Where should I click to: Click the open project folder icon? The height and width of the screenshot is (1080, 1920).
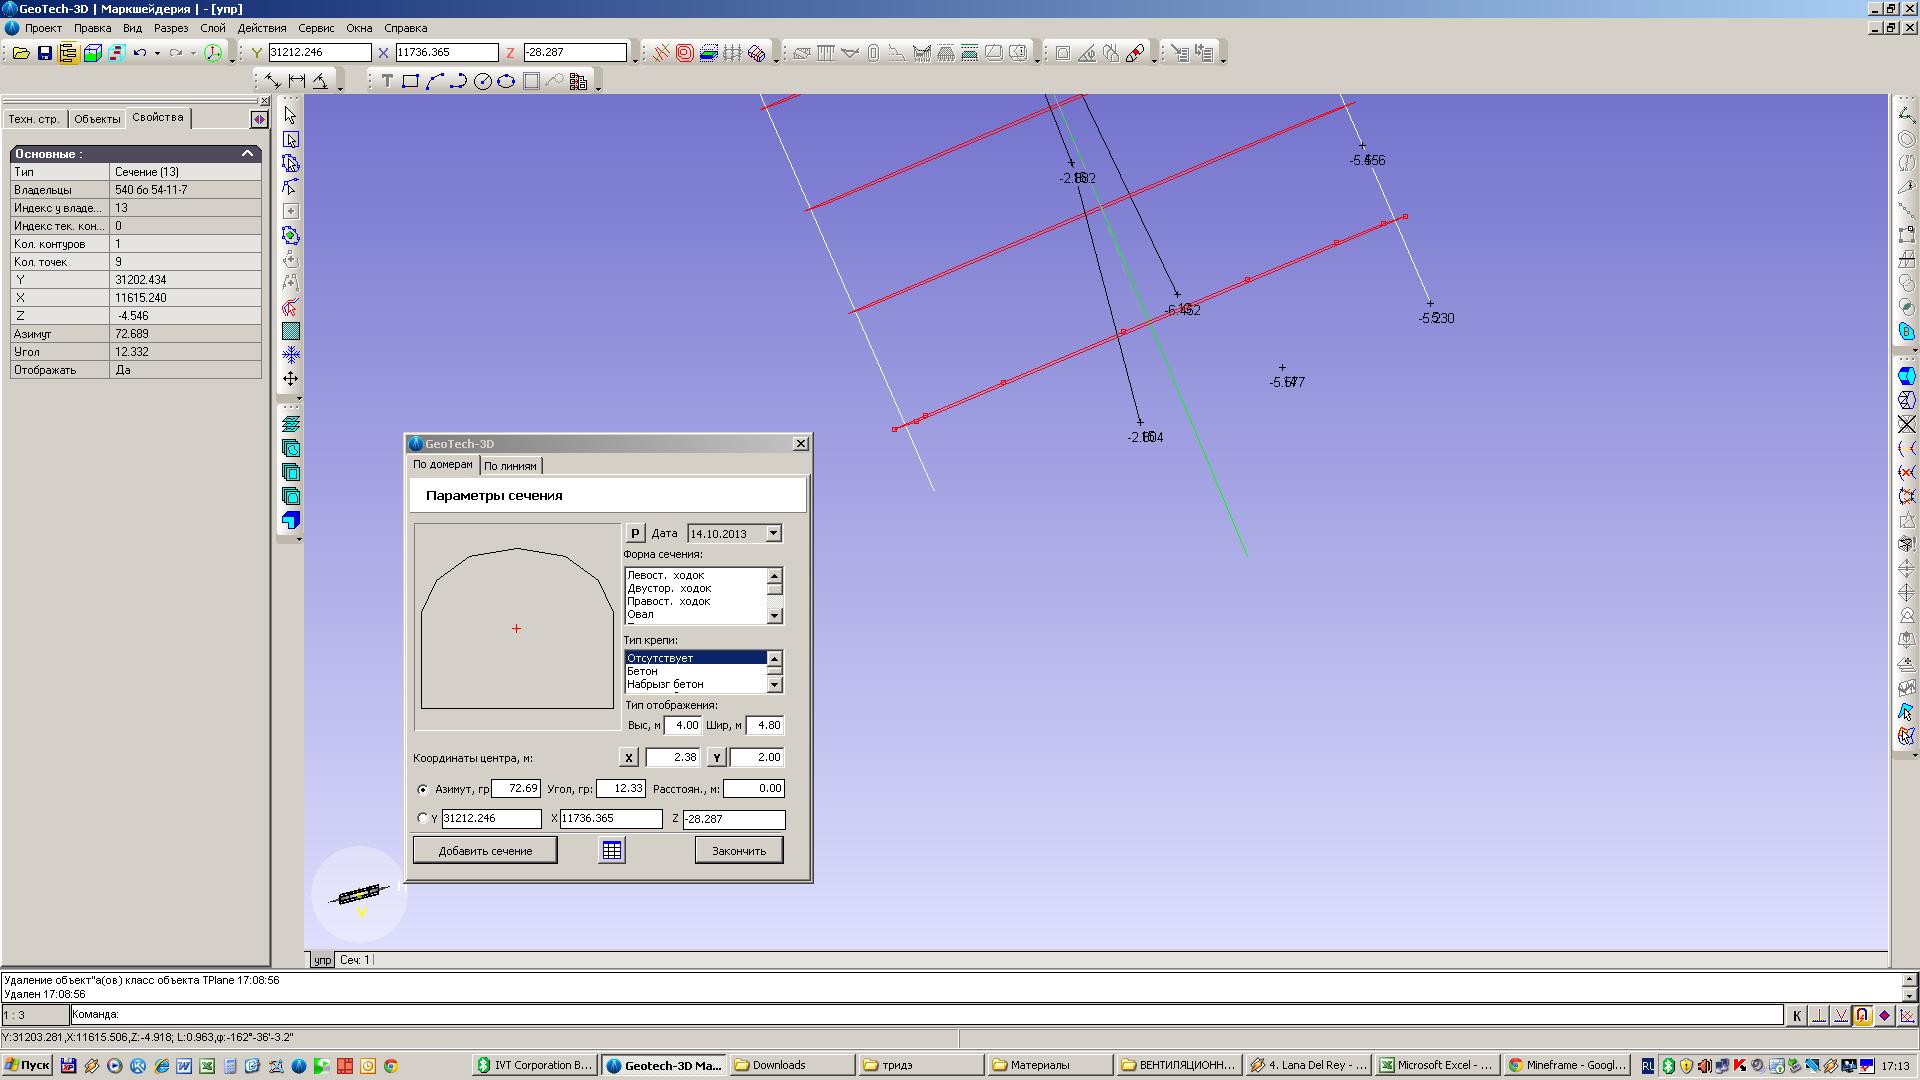(x=20, y=53)
